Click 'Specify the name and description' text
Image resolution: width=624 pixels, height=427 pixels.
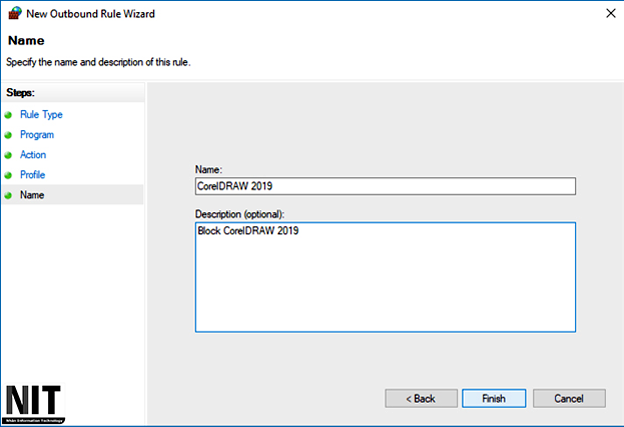(x=98, y=62)
